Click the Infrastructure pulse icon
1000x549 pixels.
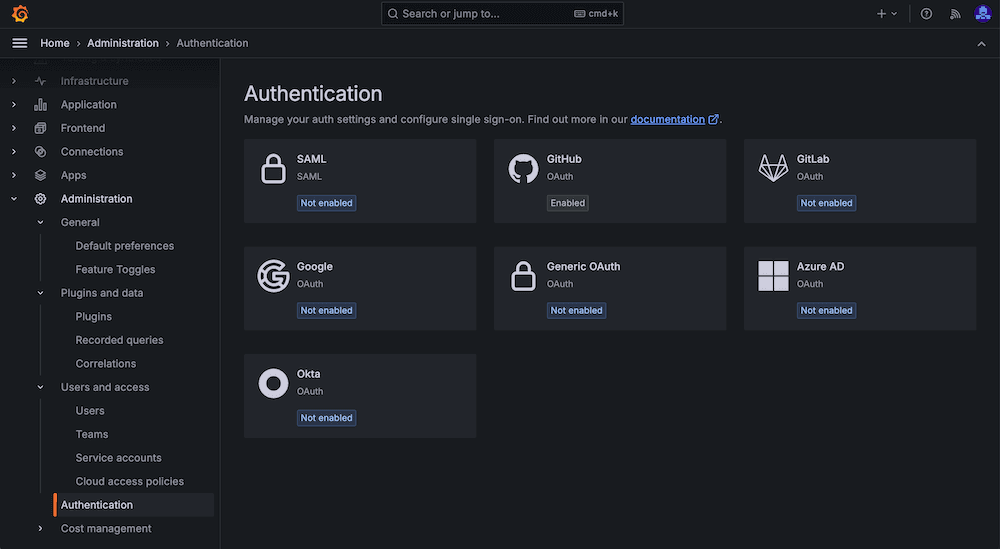[x=40, y=81]
